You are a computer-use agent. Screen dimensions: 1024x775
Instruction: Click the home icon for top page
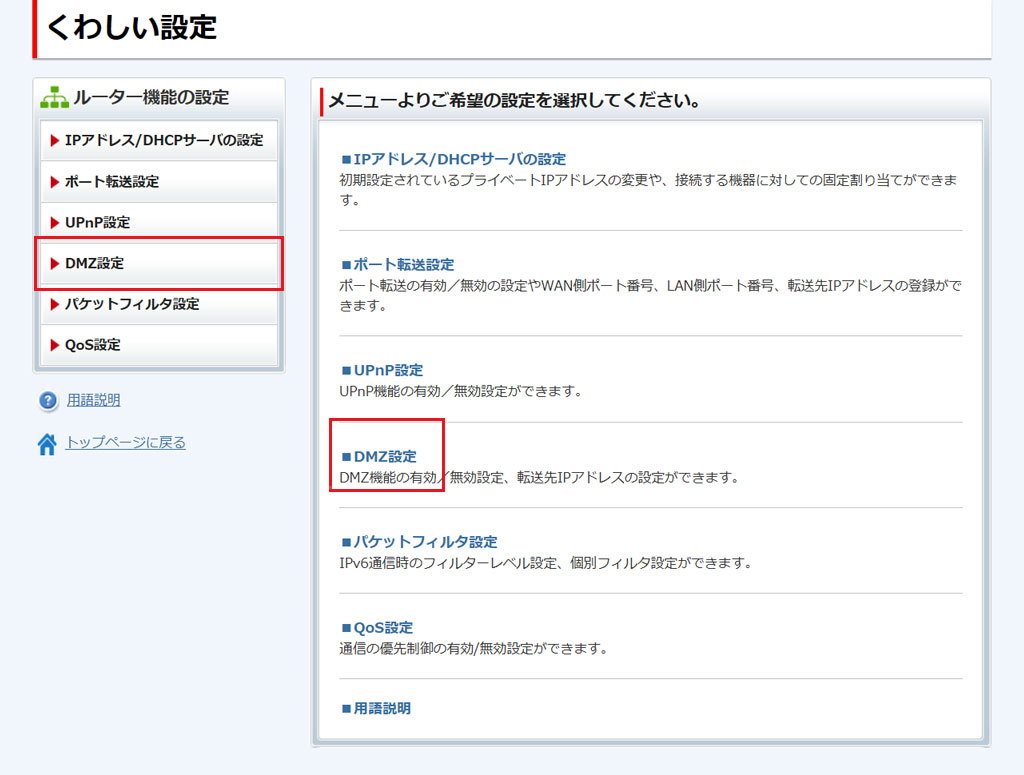(x=47, y=444)
